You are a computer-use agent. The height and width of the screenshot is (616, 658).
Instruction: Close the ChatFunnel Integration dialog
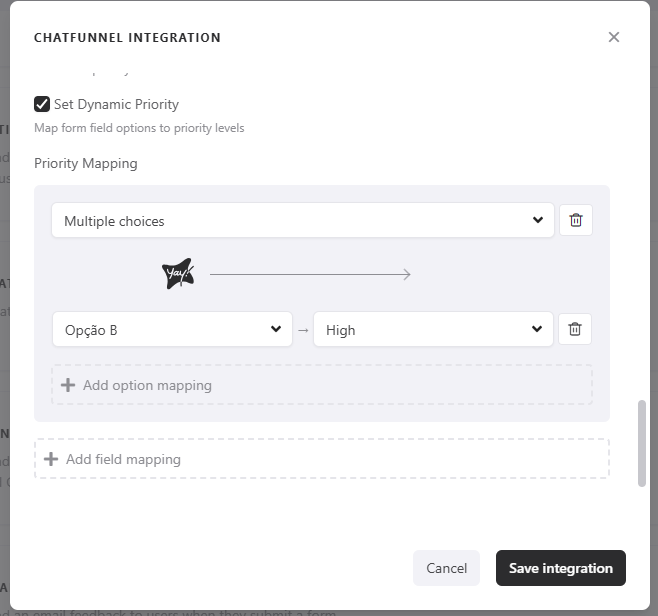pos(614,37)
